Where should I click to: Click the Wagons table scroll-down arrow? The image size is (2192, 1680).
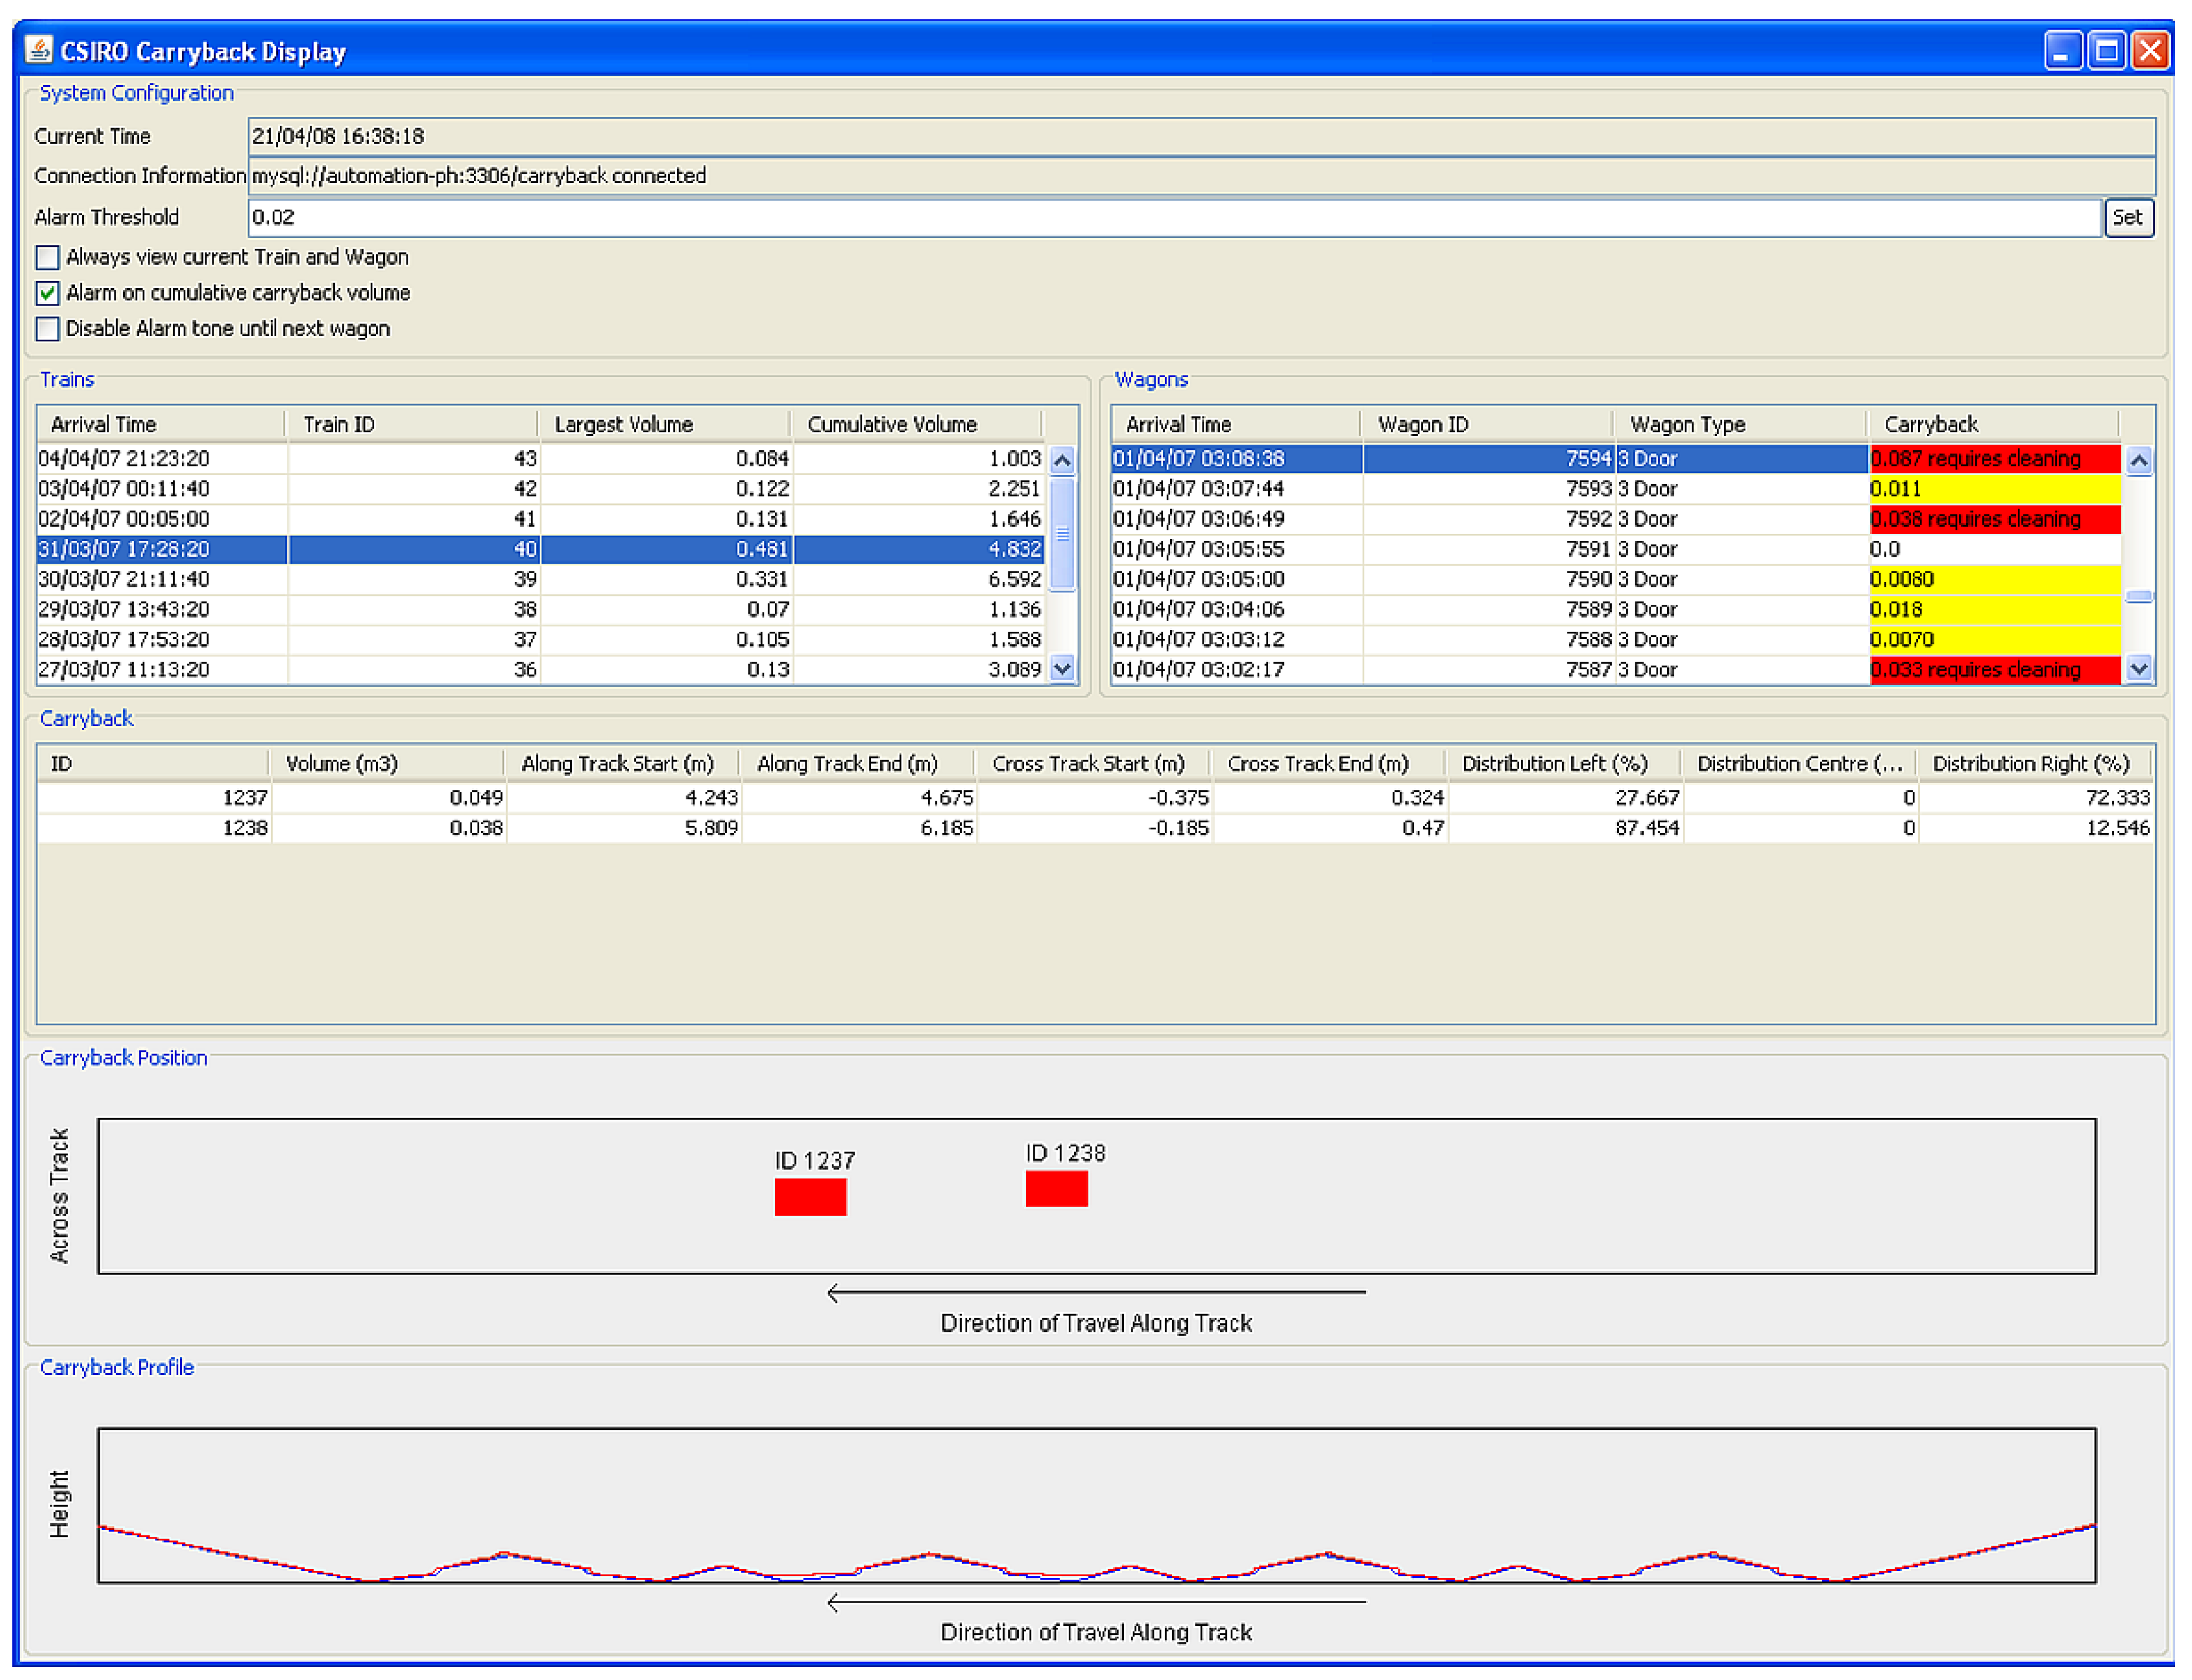coord(2139,669)
